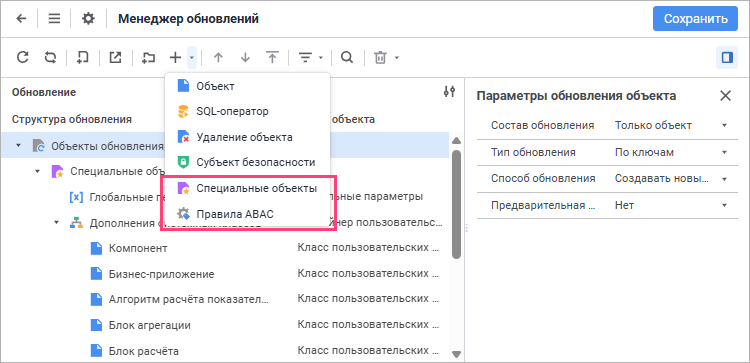Click the Объекты обновления root icon

(39, 145)
